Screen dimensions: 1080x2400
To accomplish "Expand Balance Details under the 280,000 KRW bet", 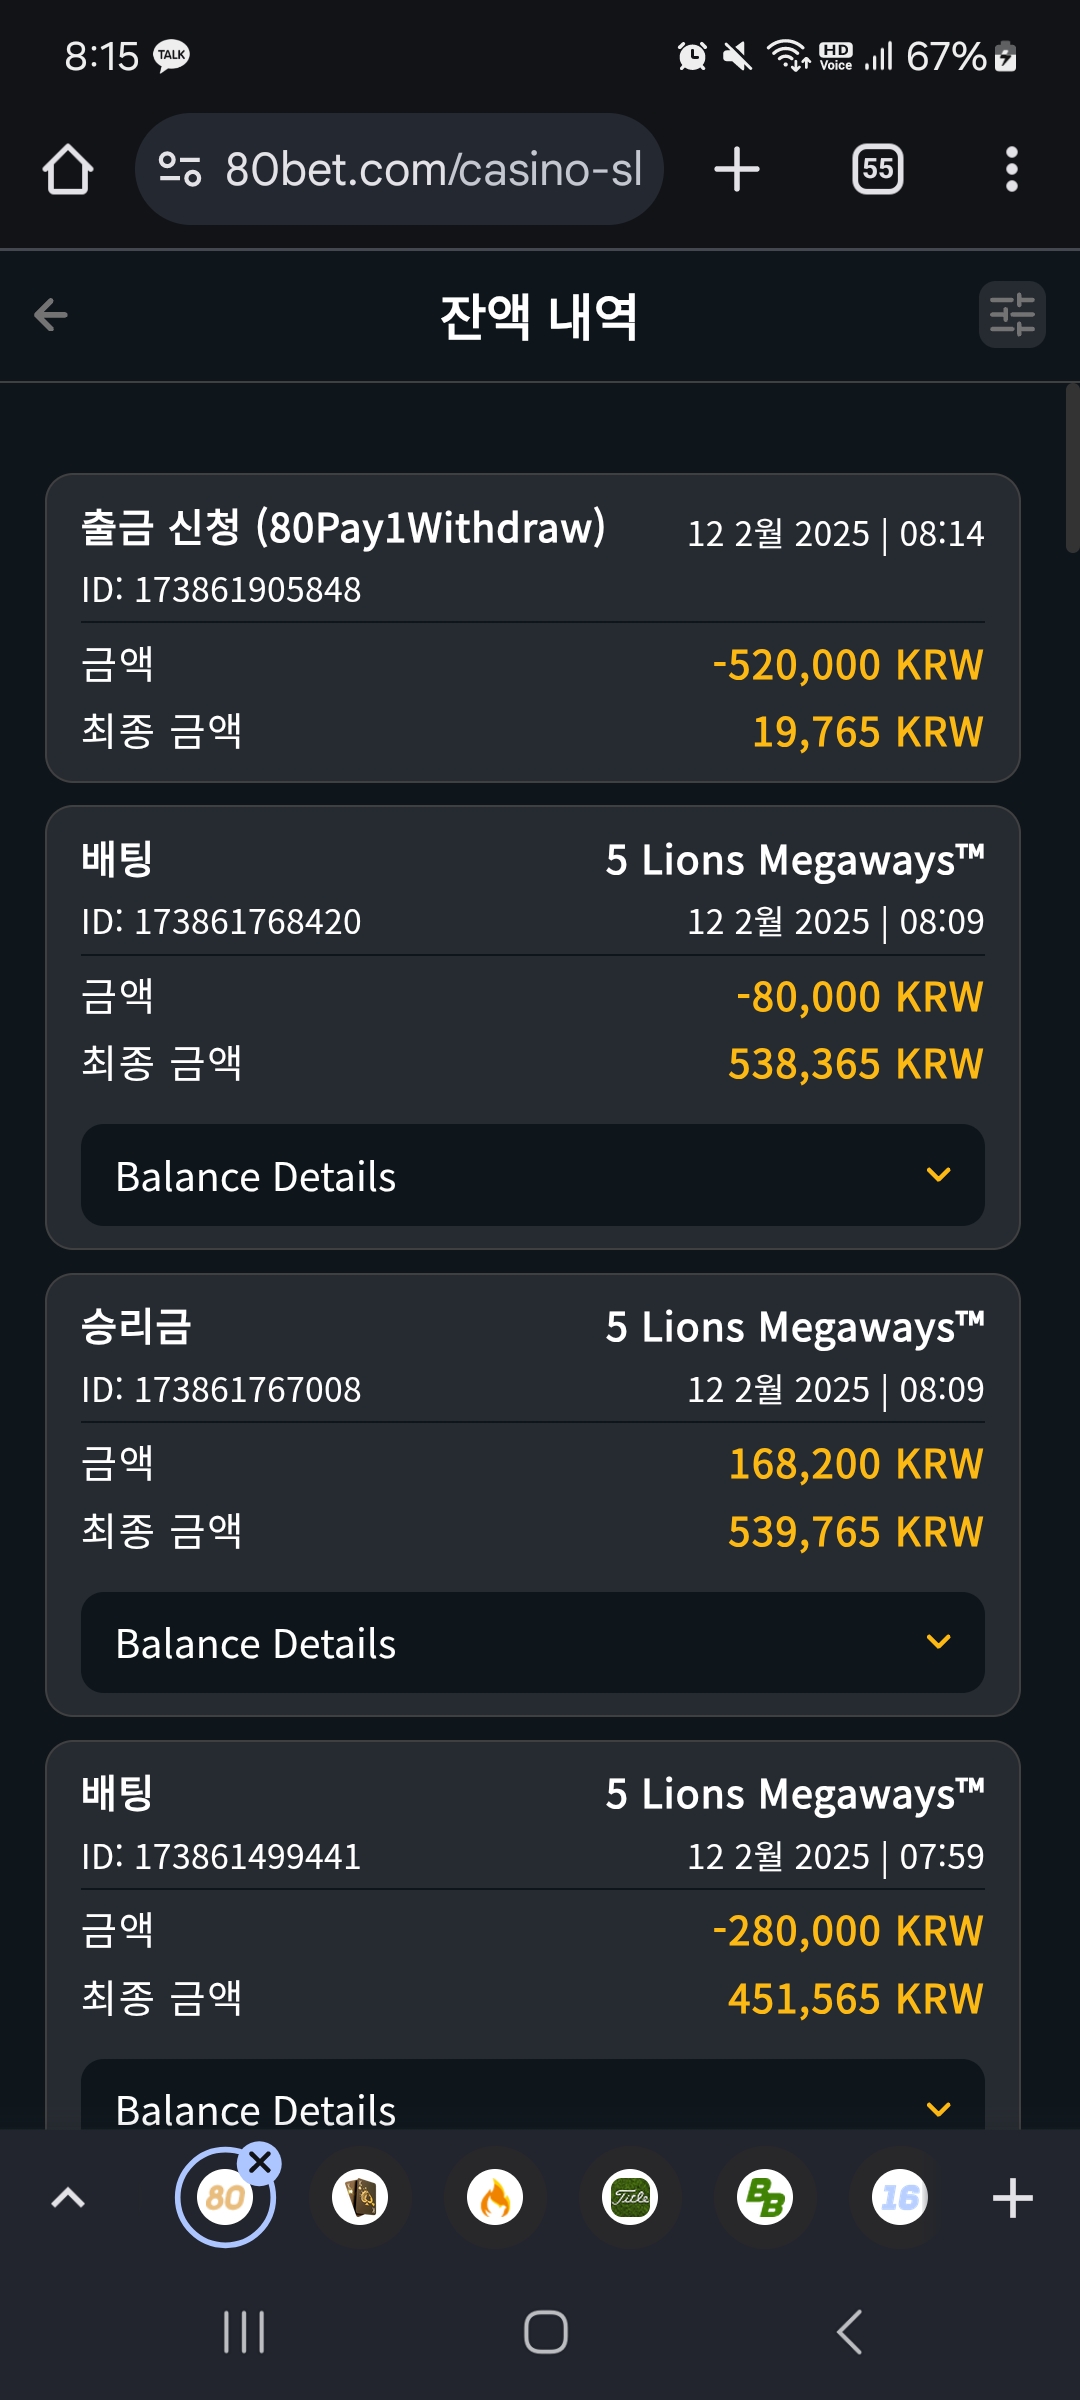I will (x=533, y=2095).
